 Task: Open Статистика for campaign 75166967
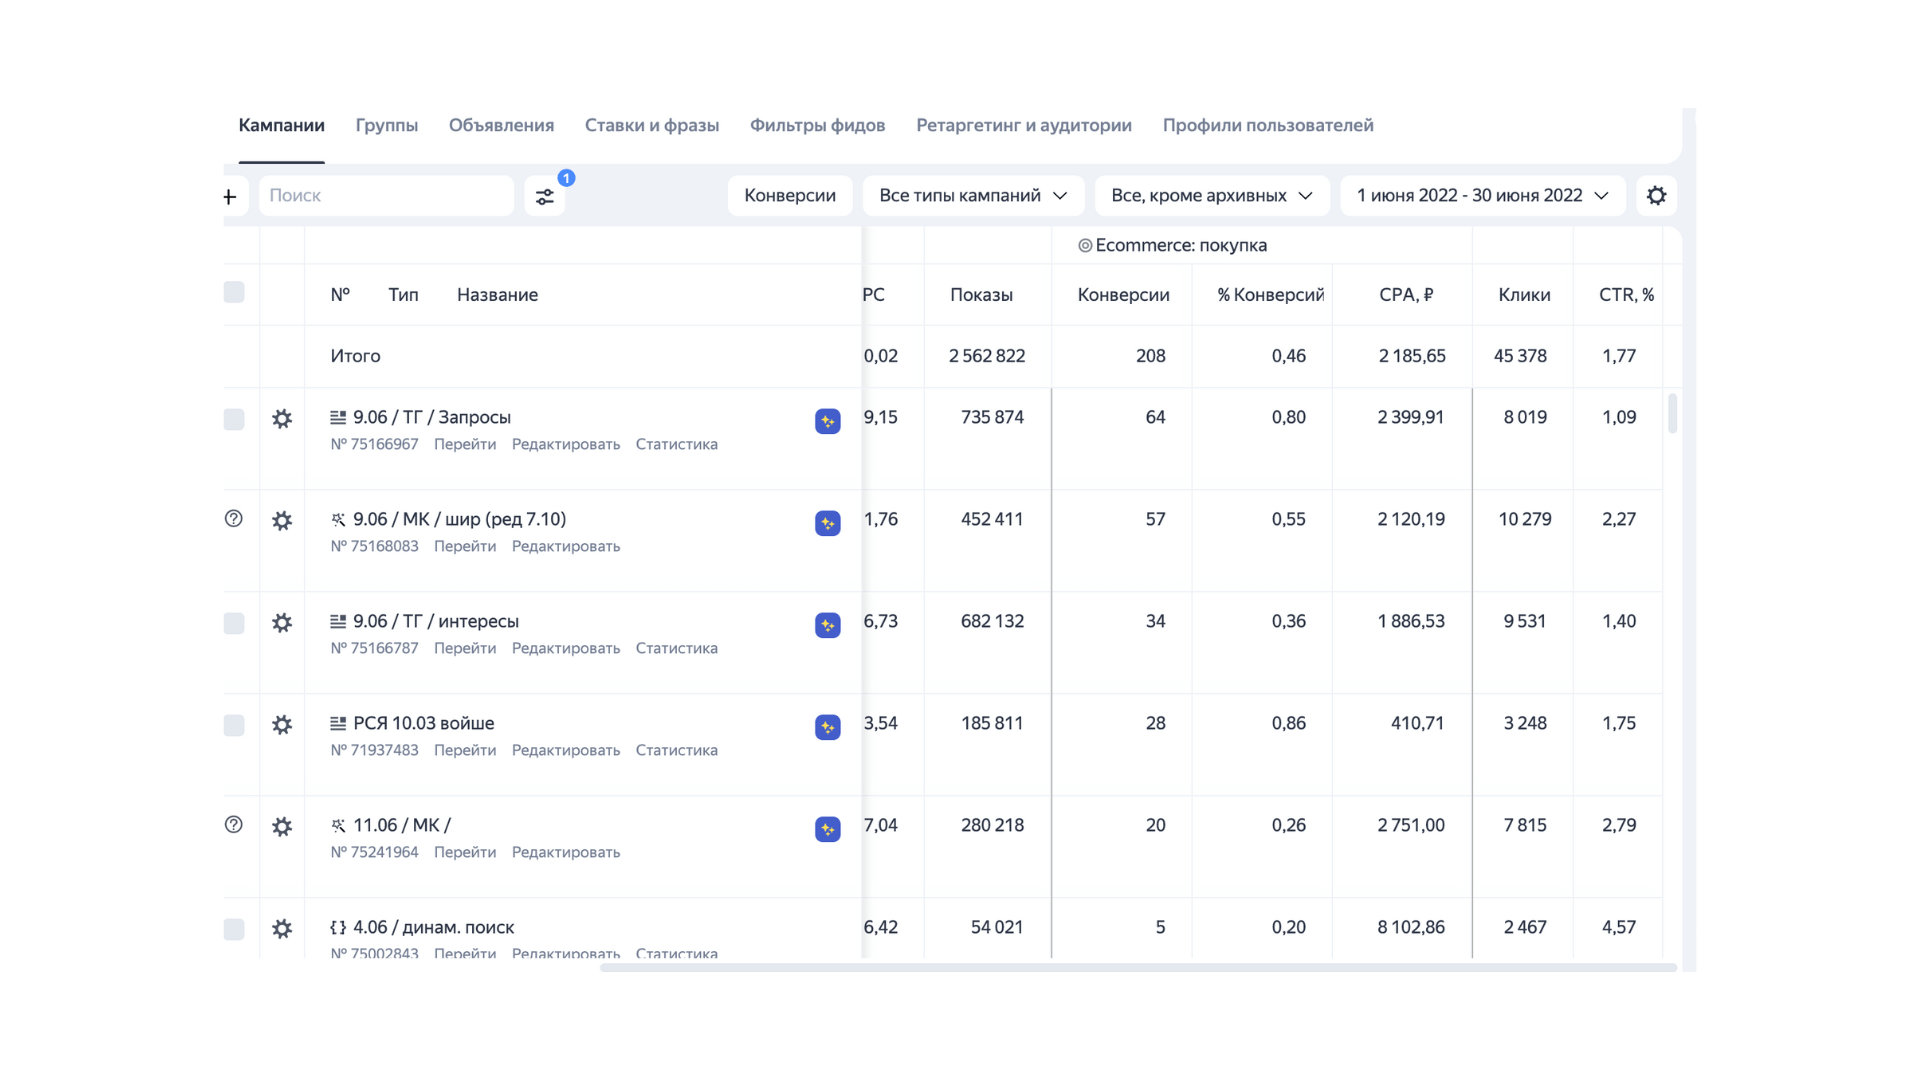(676, 444)
